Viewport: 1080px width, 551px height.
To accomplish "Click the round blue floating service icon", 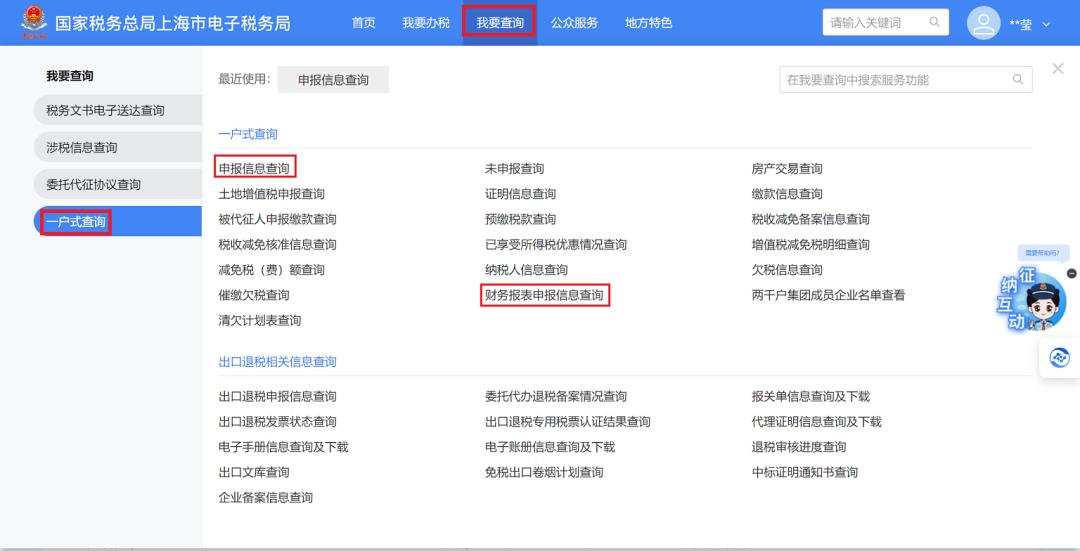I will click(x=1060, y=358).
